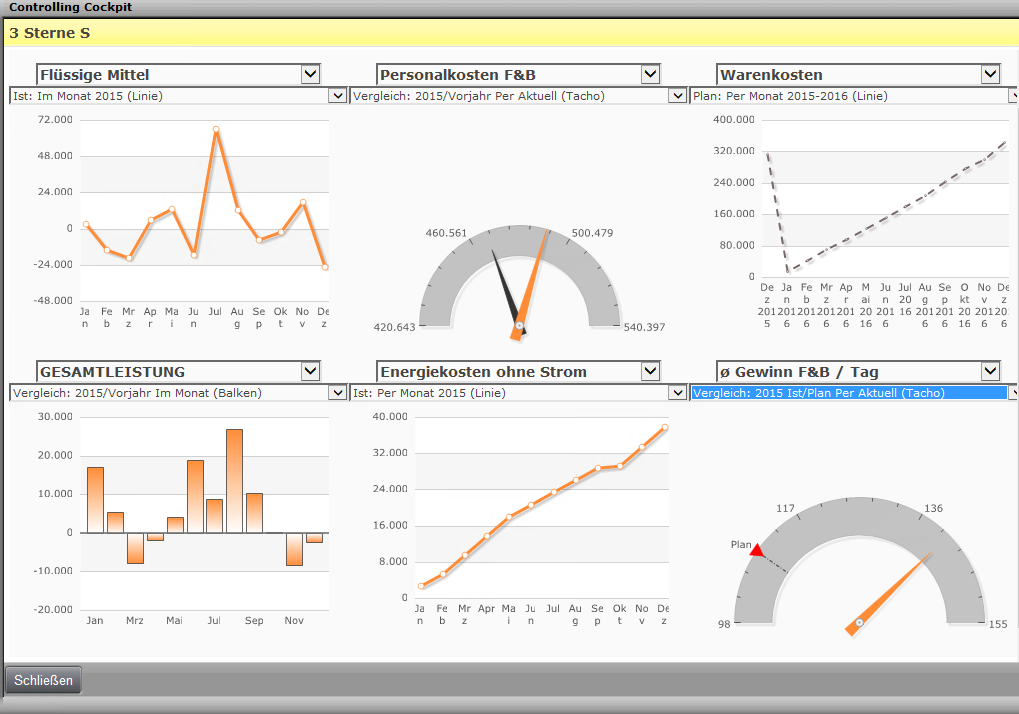Image resolution: width=1019 pixels, height=714 pixels.
Task: Expand the "Vergleich: 2015/Vorjahr Im Monat (Balken)" selector
Action: tap(337, 392)
